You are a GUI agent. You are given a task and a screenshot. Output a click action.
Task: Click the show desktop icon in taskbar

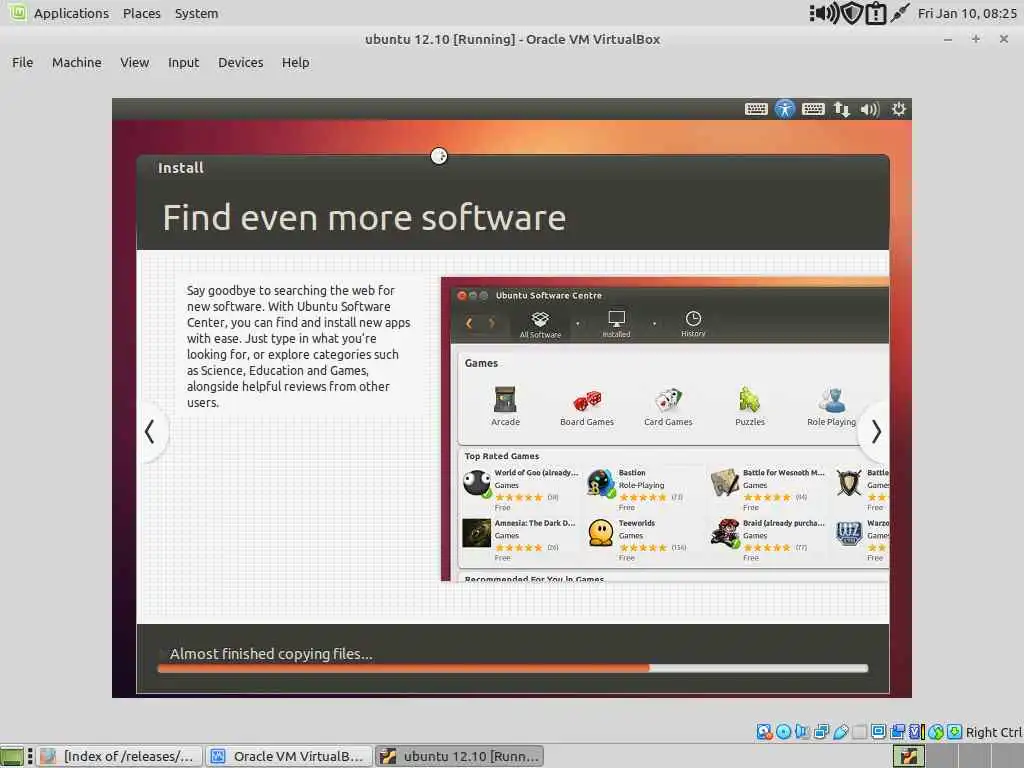click(12, 756)
